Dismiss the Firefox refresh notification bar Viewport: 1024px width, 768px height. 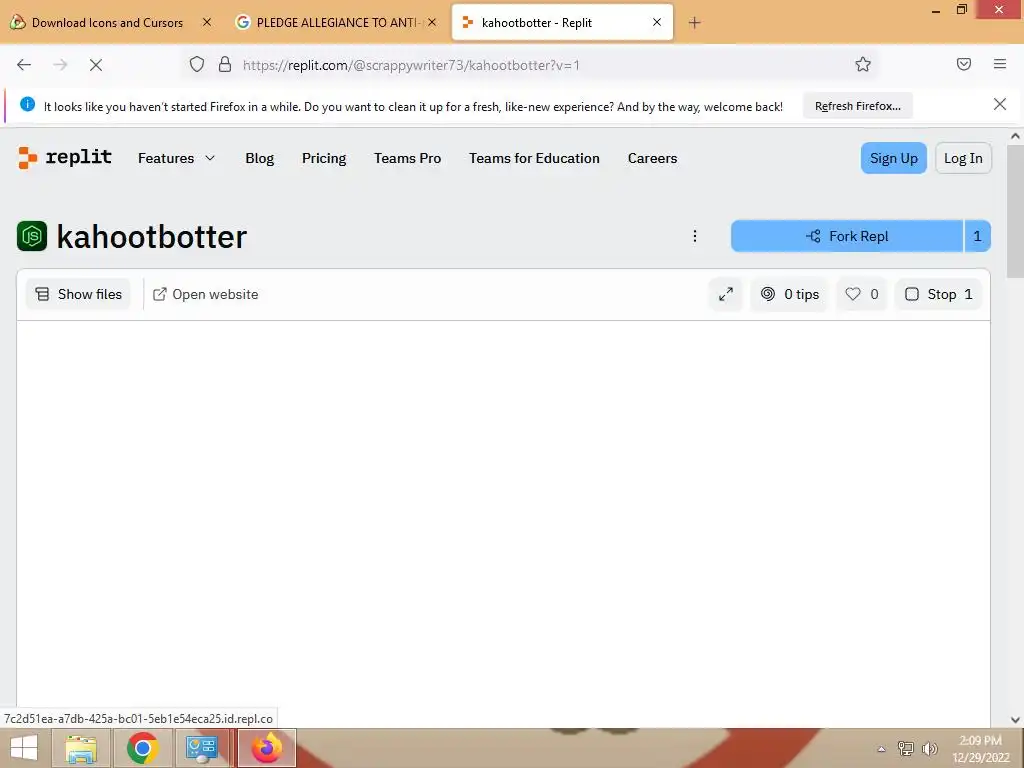click(x=999, y=104)
